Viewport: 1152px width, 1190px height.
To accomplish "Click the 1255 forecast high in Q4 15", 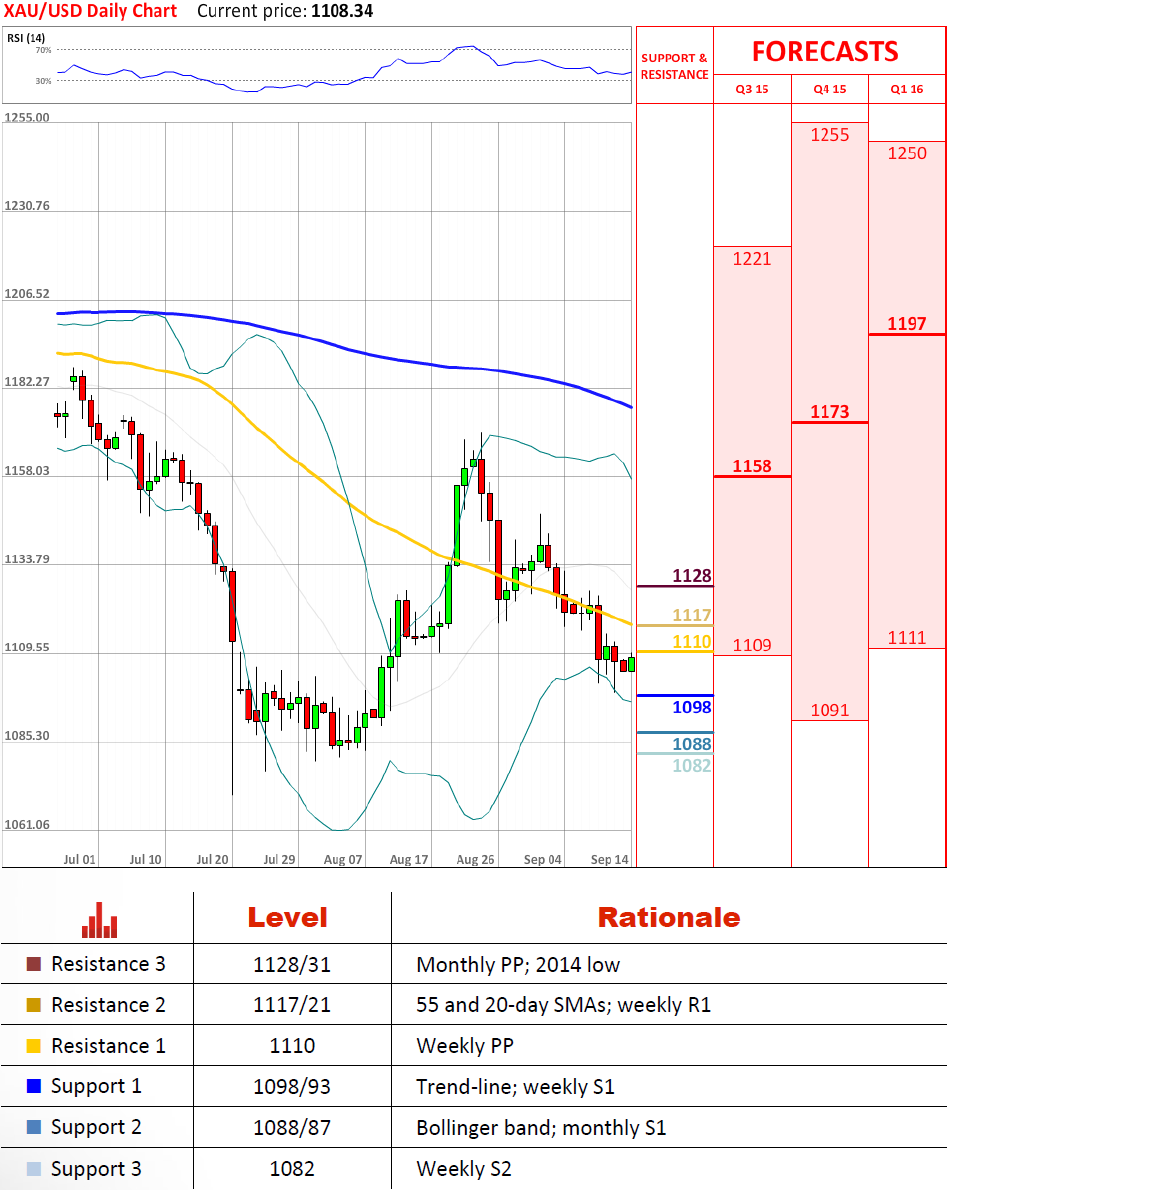I will 829,135.
